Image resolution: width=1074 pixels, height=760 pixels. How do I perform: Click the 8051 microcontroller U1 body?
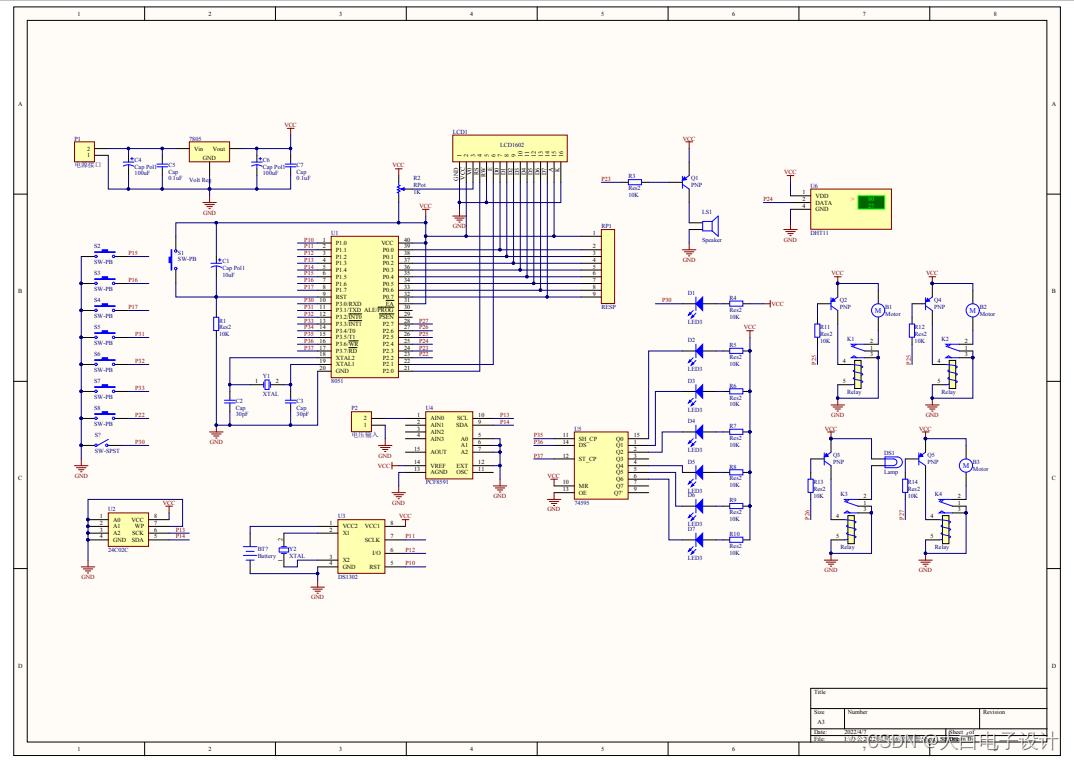[x=364, y=307]
